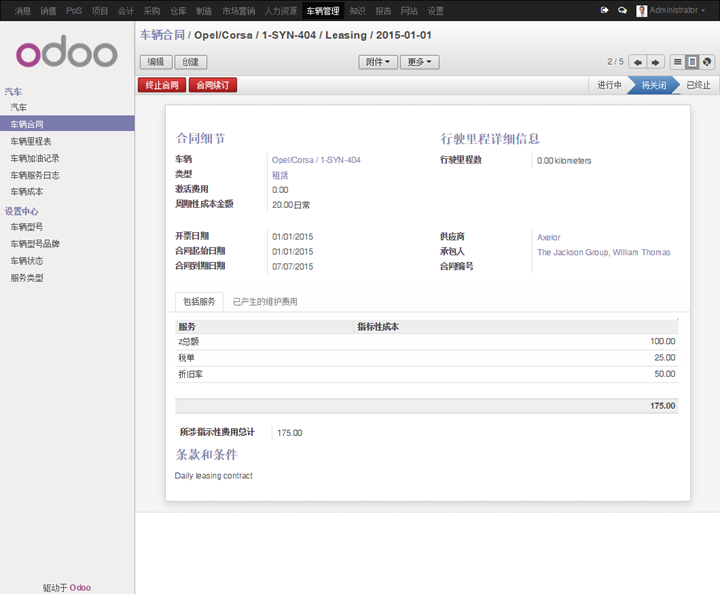Open the chat conversations icon
The image size is (720, 594).
(x=622, y=10)
